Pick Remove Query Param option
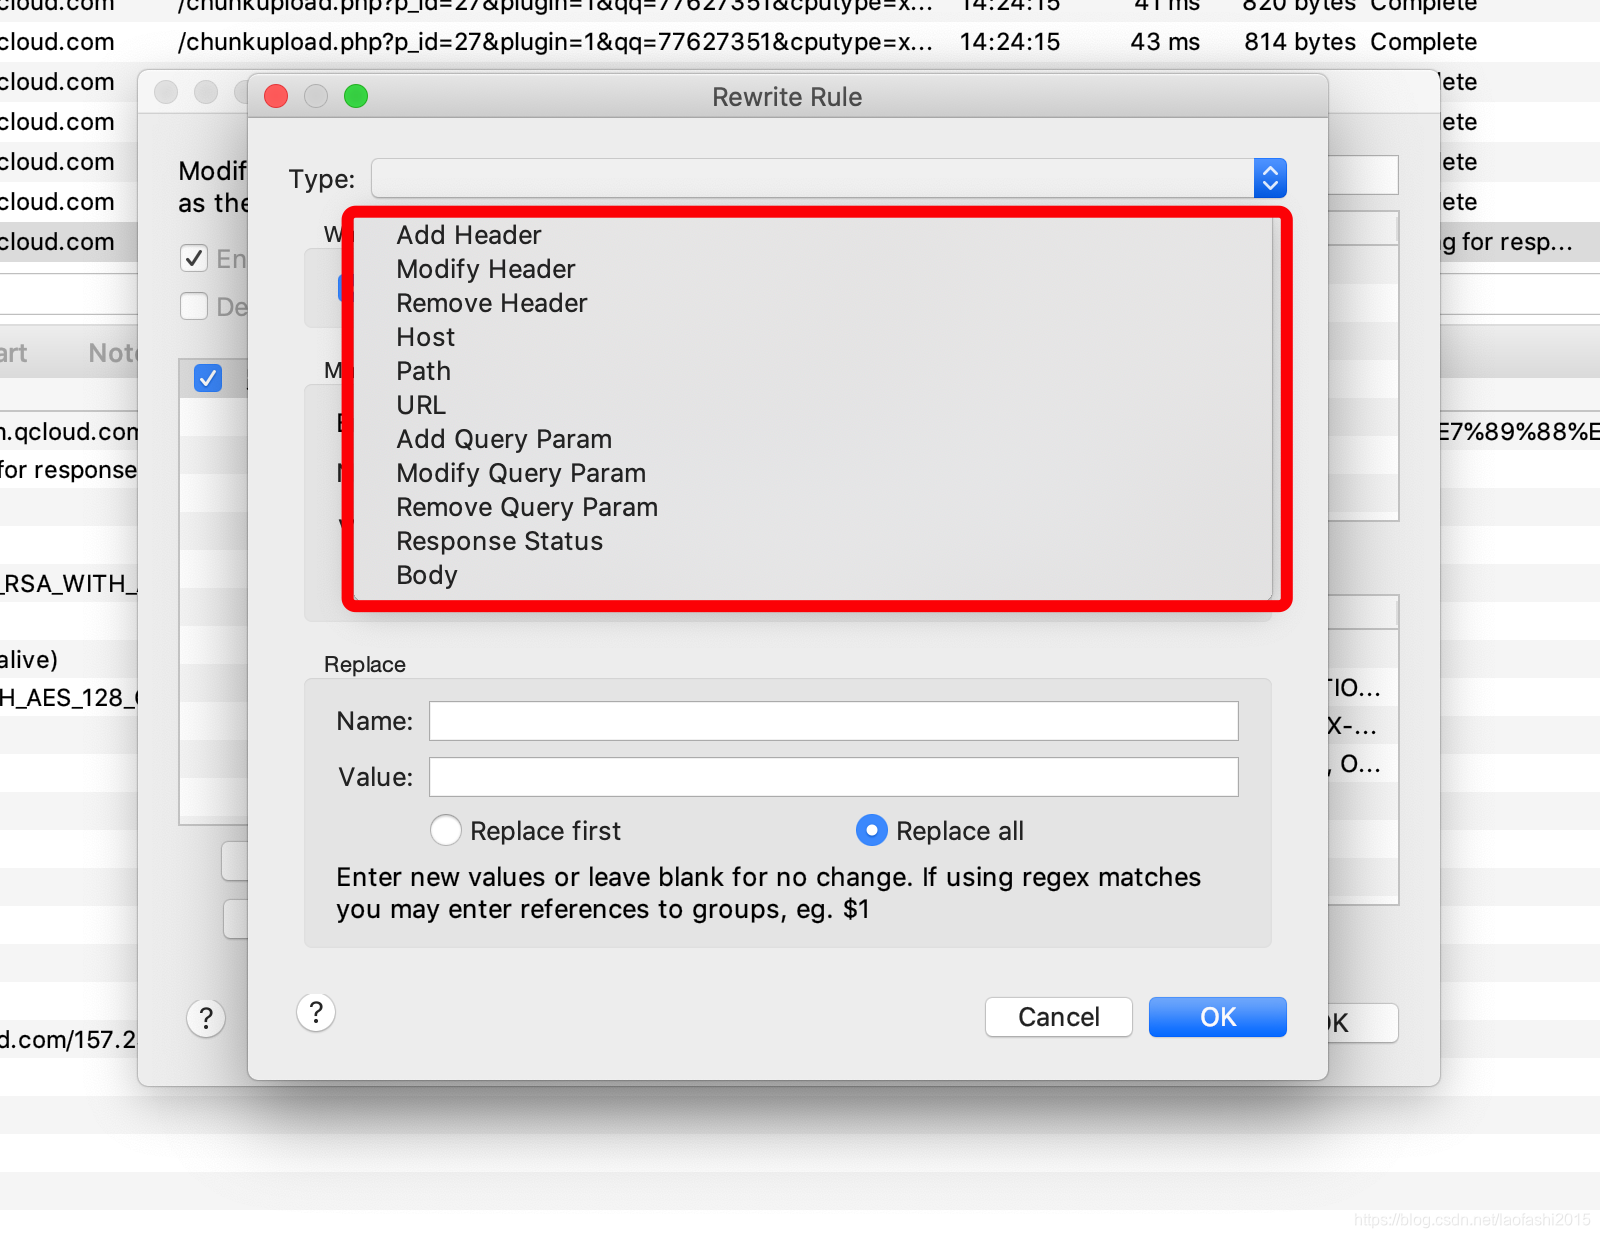 pyautogui.click(x=527, y=507)
